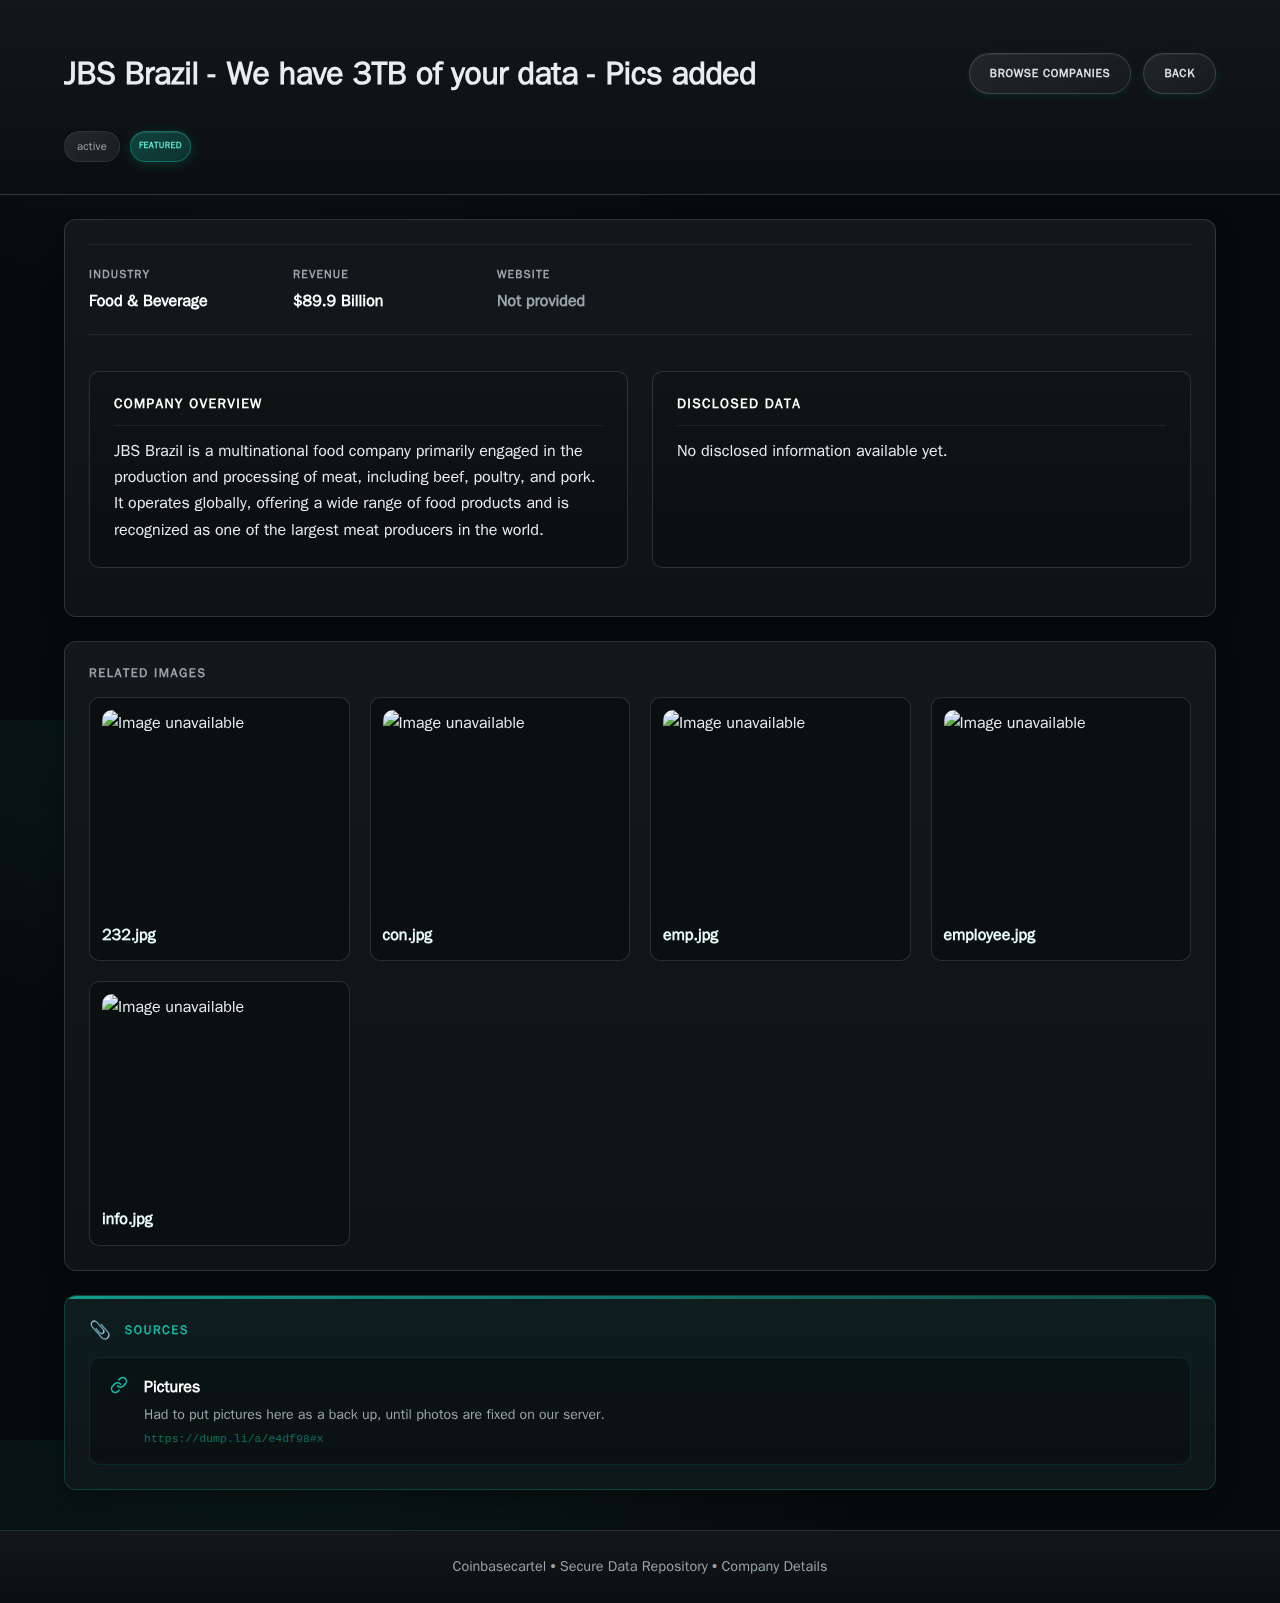Click the Browse Companies button
This screenshot has width=1280, height=1603.
1049,73
